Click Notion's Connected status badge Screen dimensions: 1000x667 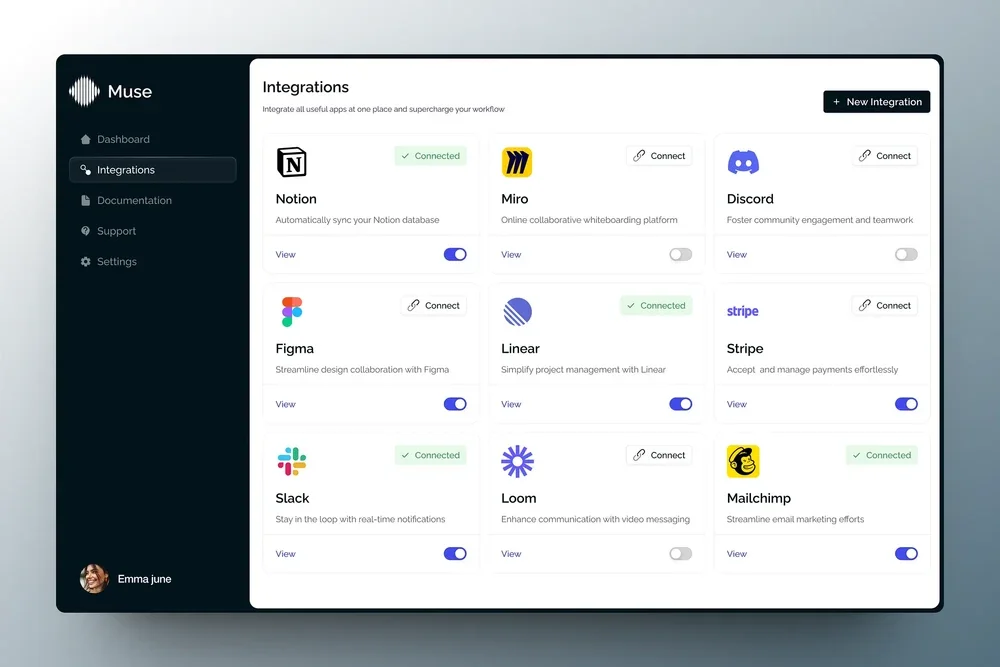430,156
